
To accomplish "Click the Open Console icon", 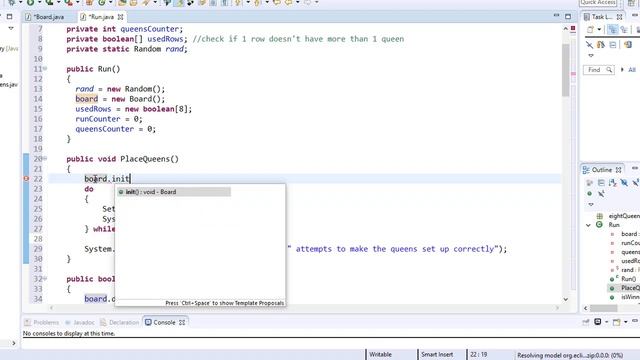I will coord(617,322).
